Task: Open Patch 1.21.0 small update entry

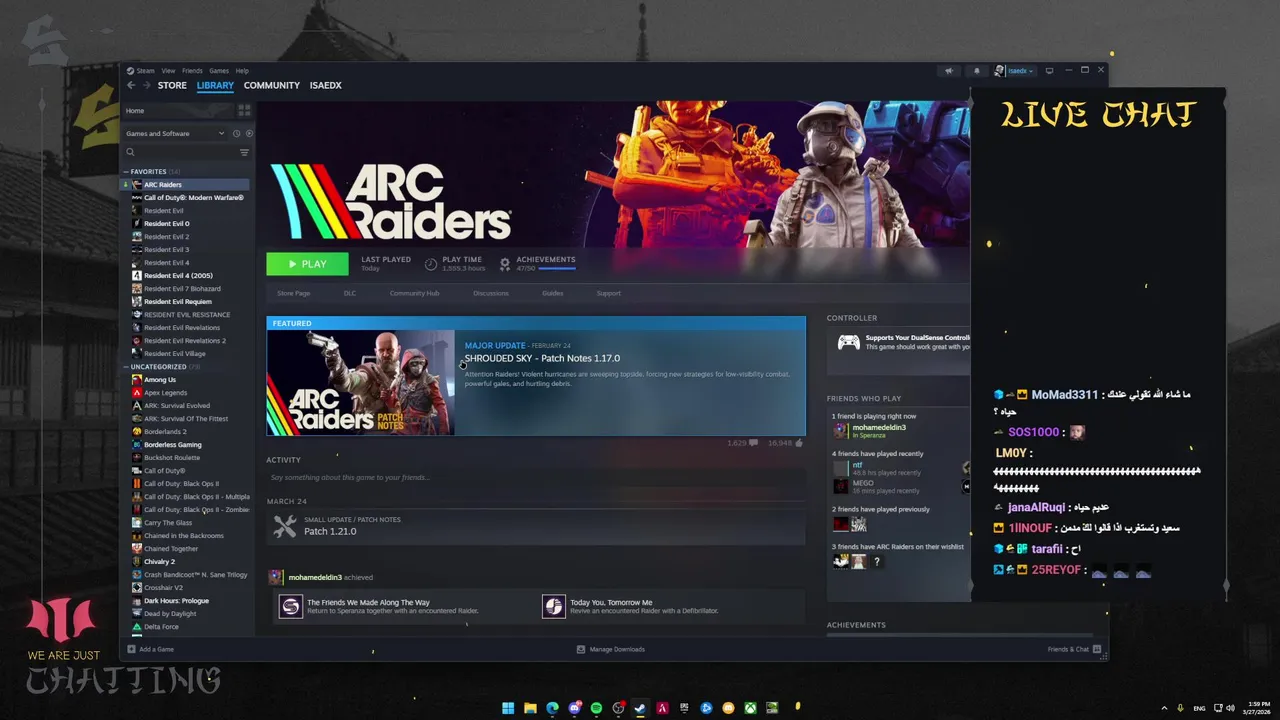Action: tap(536, 526)
